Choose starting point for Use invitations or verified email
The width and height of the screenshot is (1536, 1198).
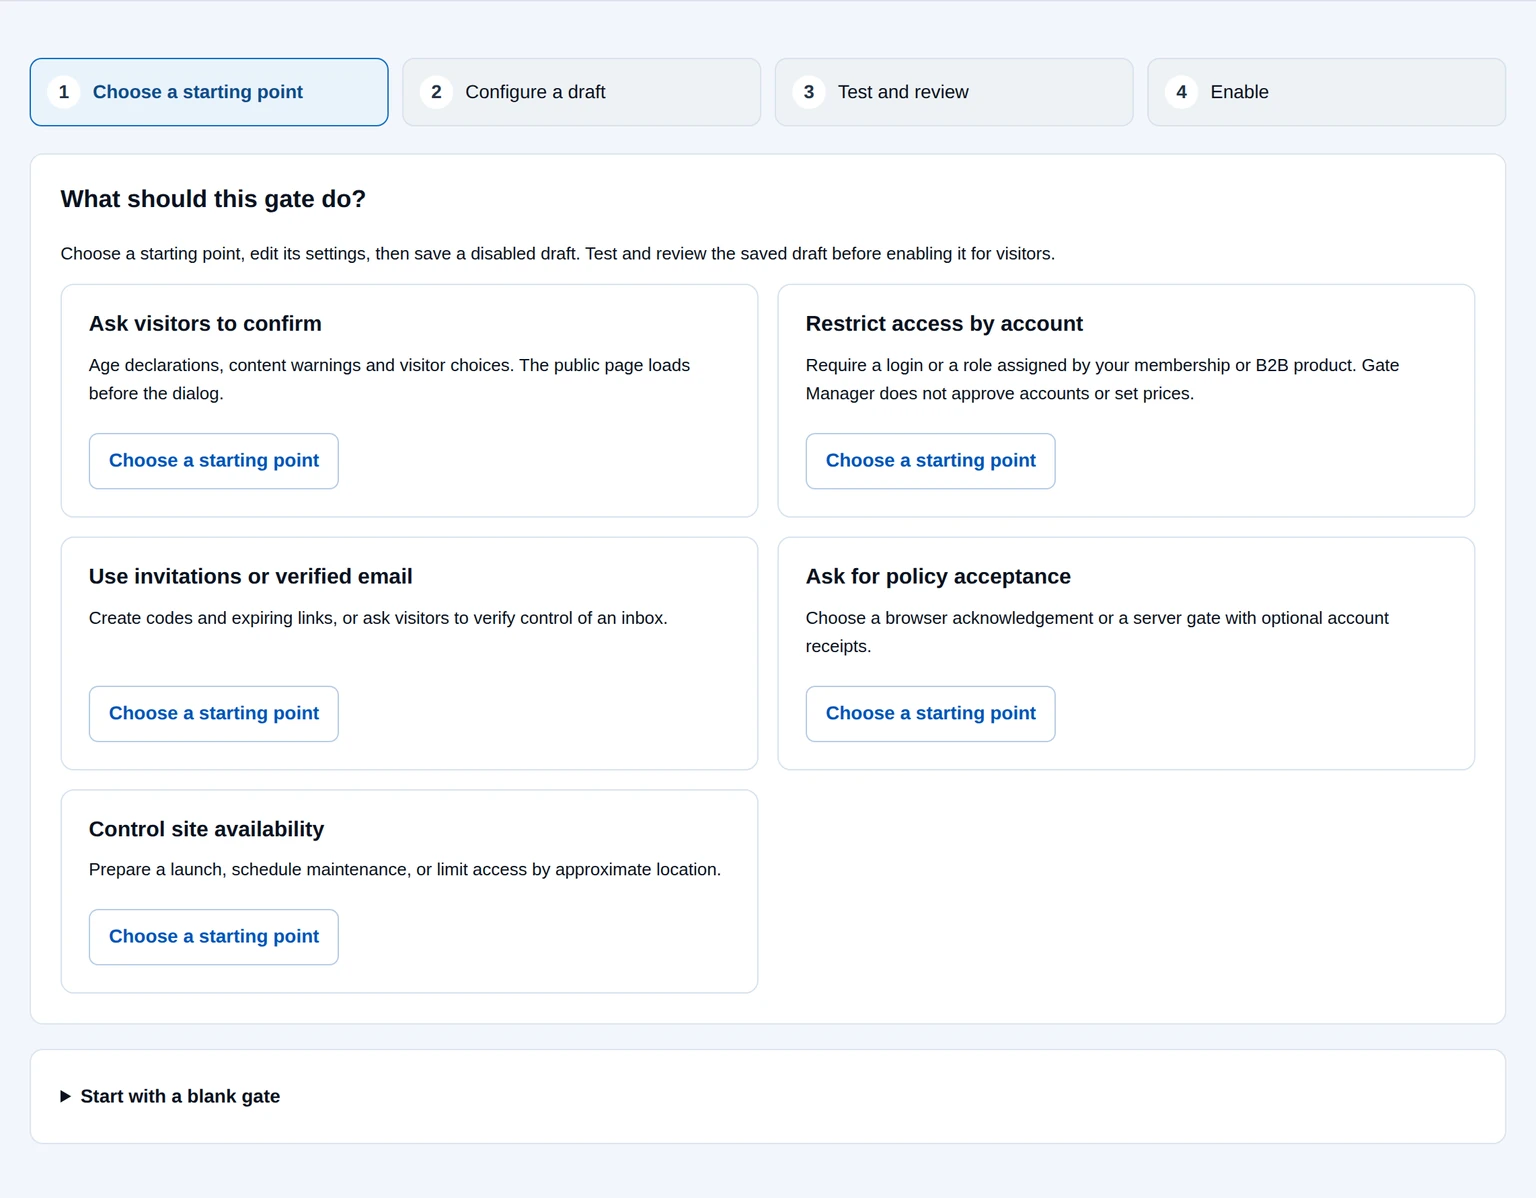[x=214, y=714]
